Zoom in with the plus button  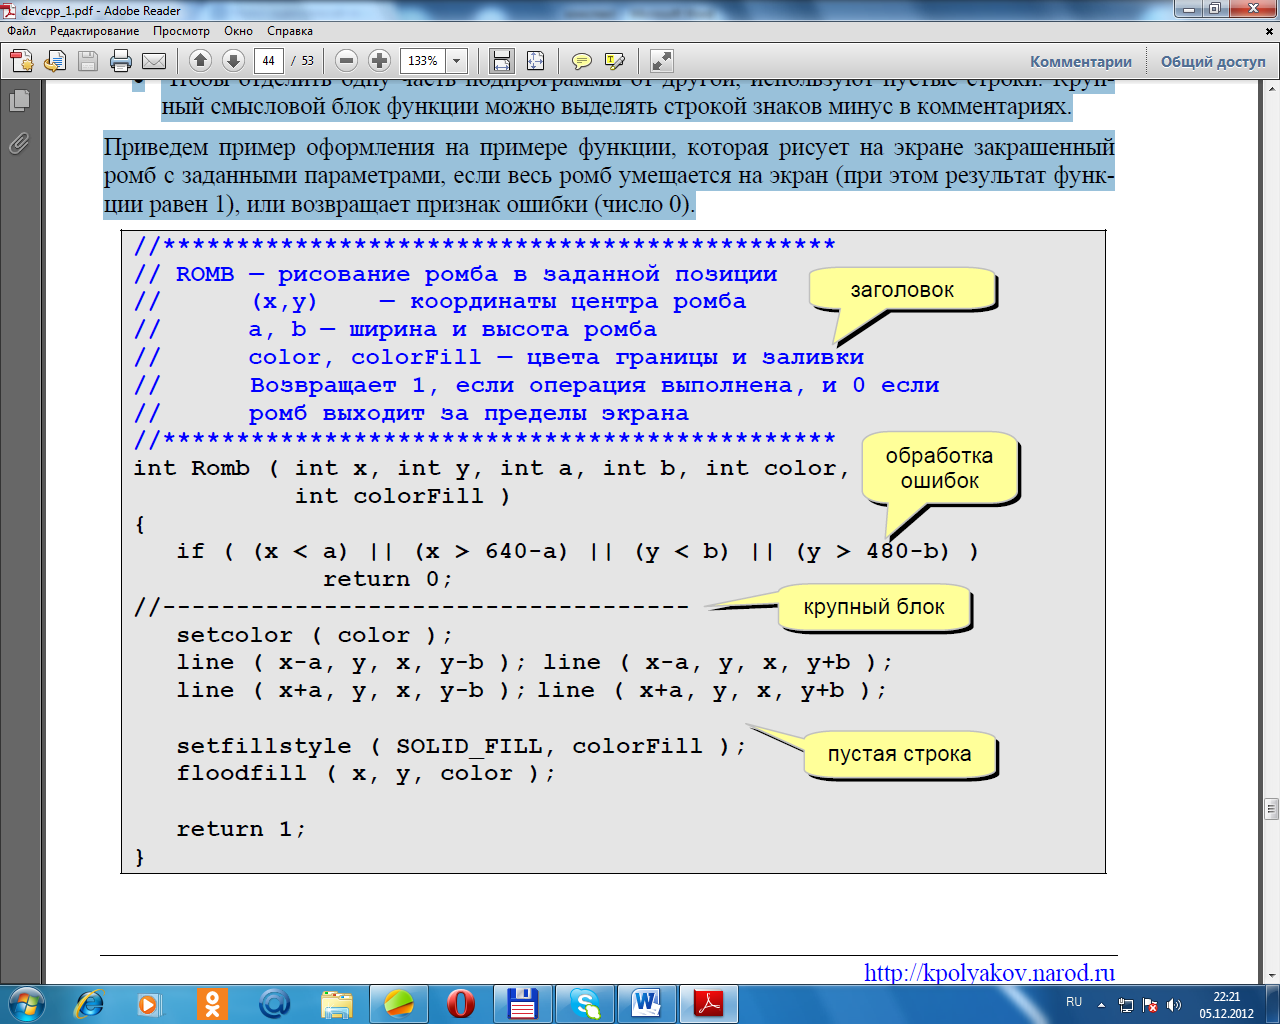379,61
